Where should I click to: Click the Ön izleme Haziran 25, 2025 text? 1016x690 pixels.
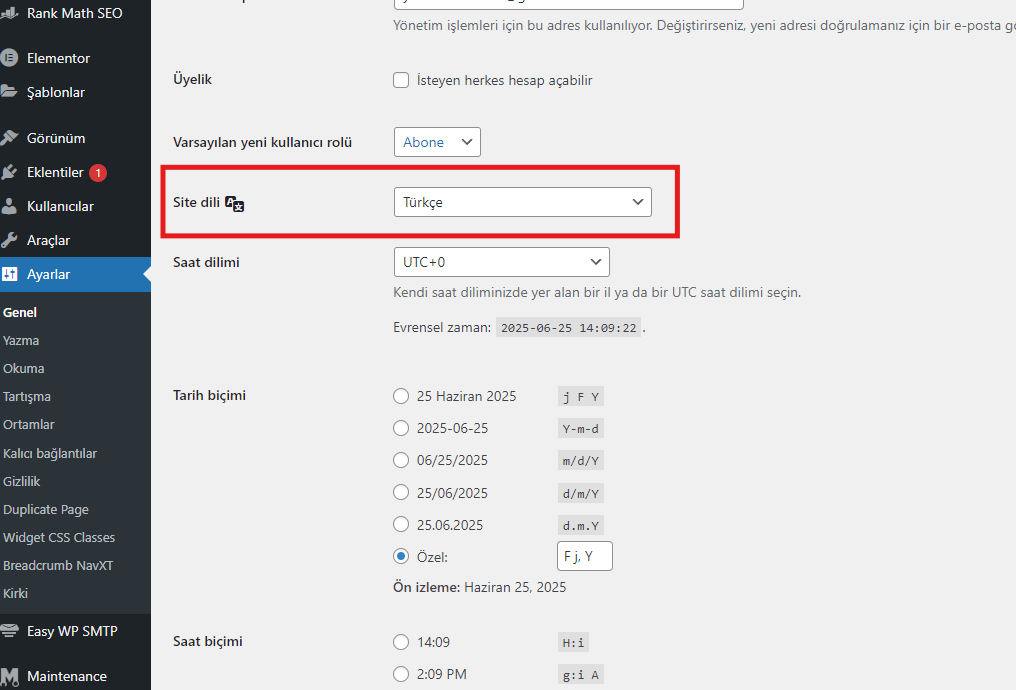[479, 587]
